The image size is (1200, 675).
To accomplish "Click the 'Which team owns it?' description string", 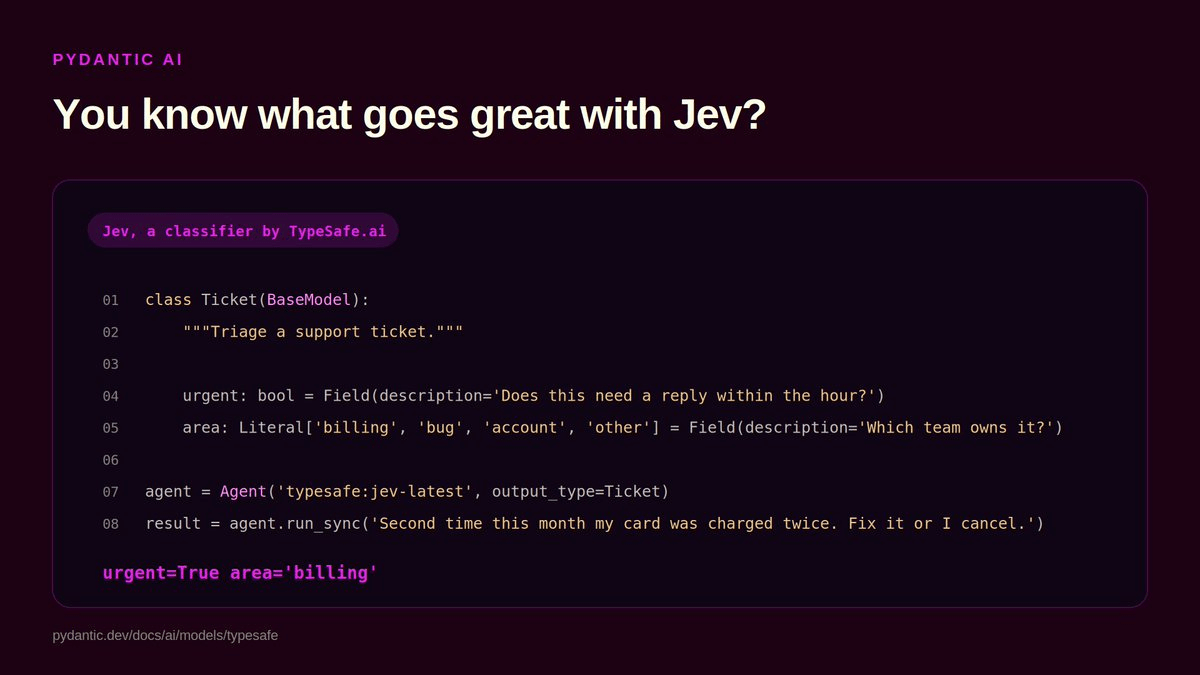I will point(955,428).
